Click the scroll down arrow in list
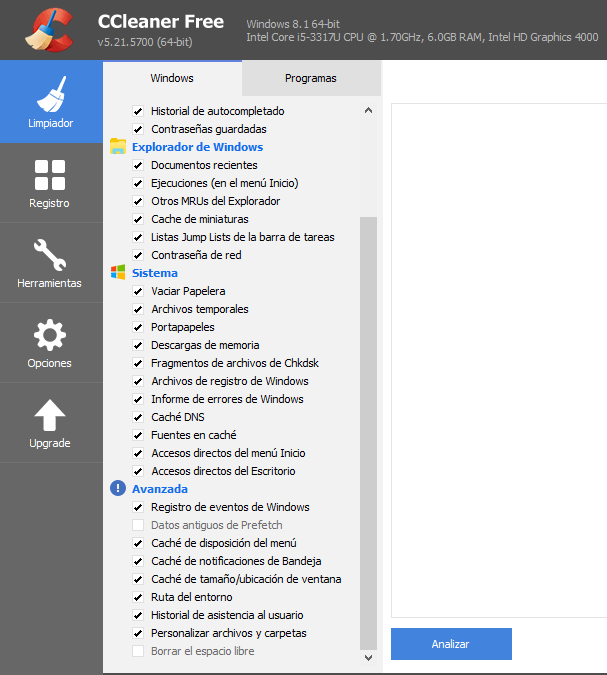 pos(368,658)
